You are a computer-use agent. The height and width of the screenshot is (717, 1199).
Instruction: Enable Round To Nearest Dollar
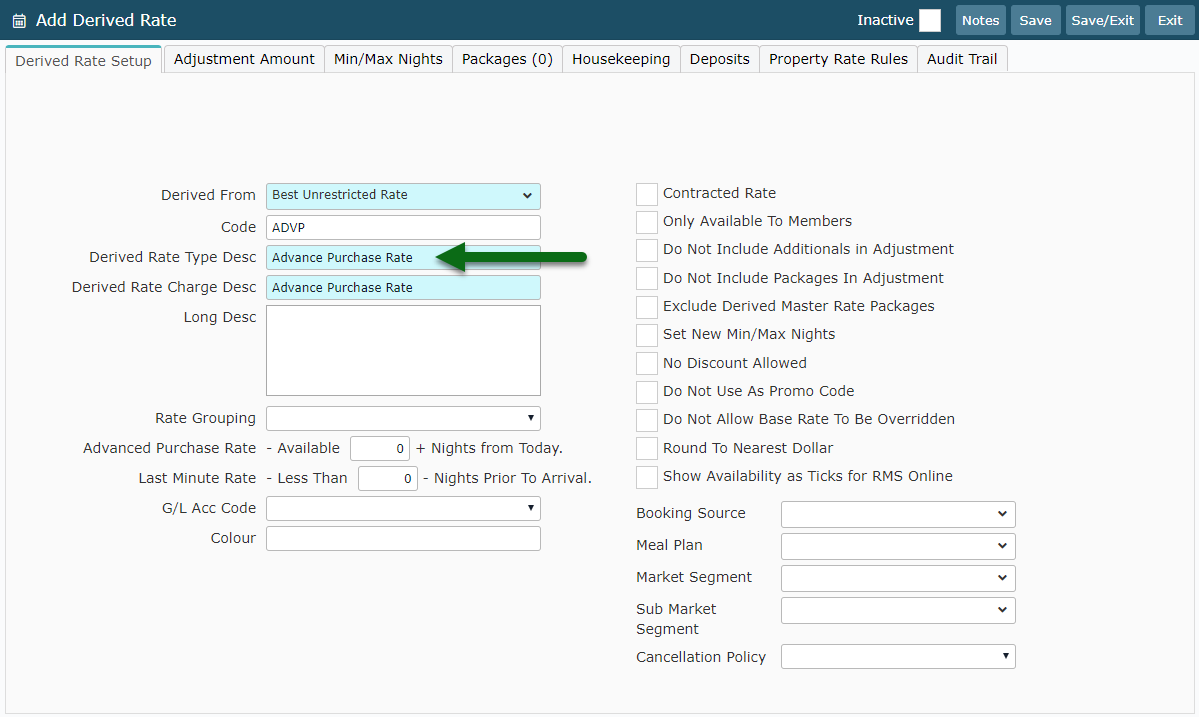(x=647, y=448)
